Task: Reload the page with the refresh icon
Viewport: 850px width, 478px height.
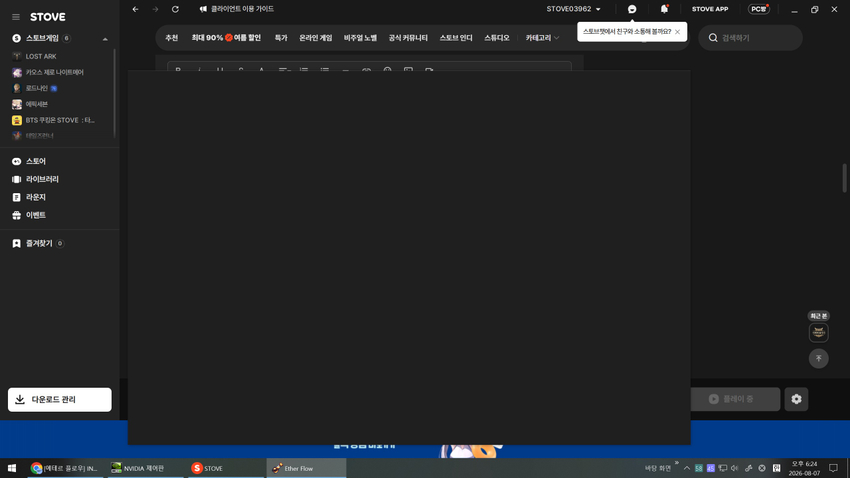Action: (175, 9)
